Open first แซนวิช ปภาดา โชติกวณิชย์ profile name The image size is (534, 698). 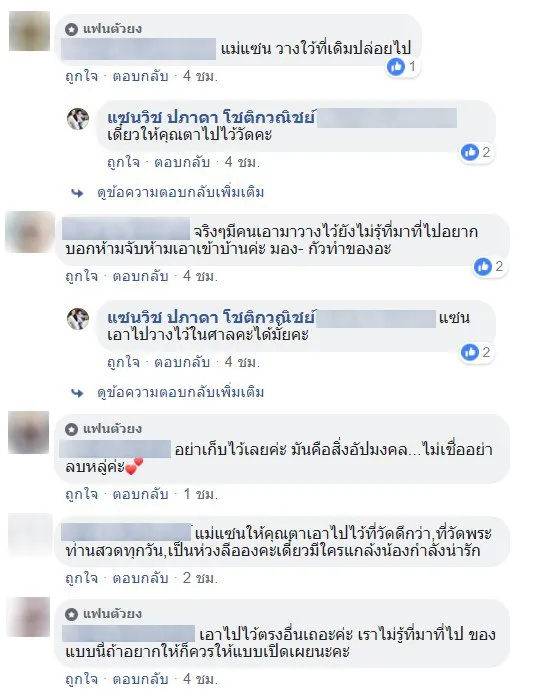[x=211, y=118]
